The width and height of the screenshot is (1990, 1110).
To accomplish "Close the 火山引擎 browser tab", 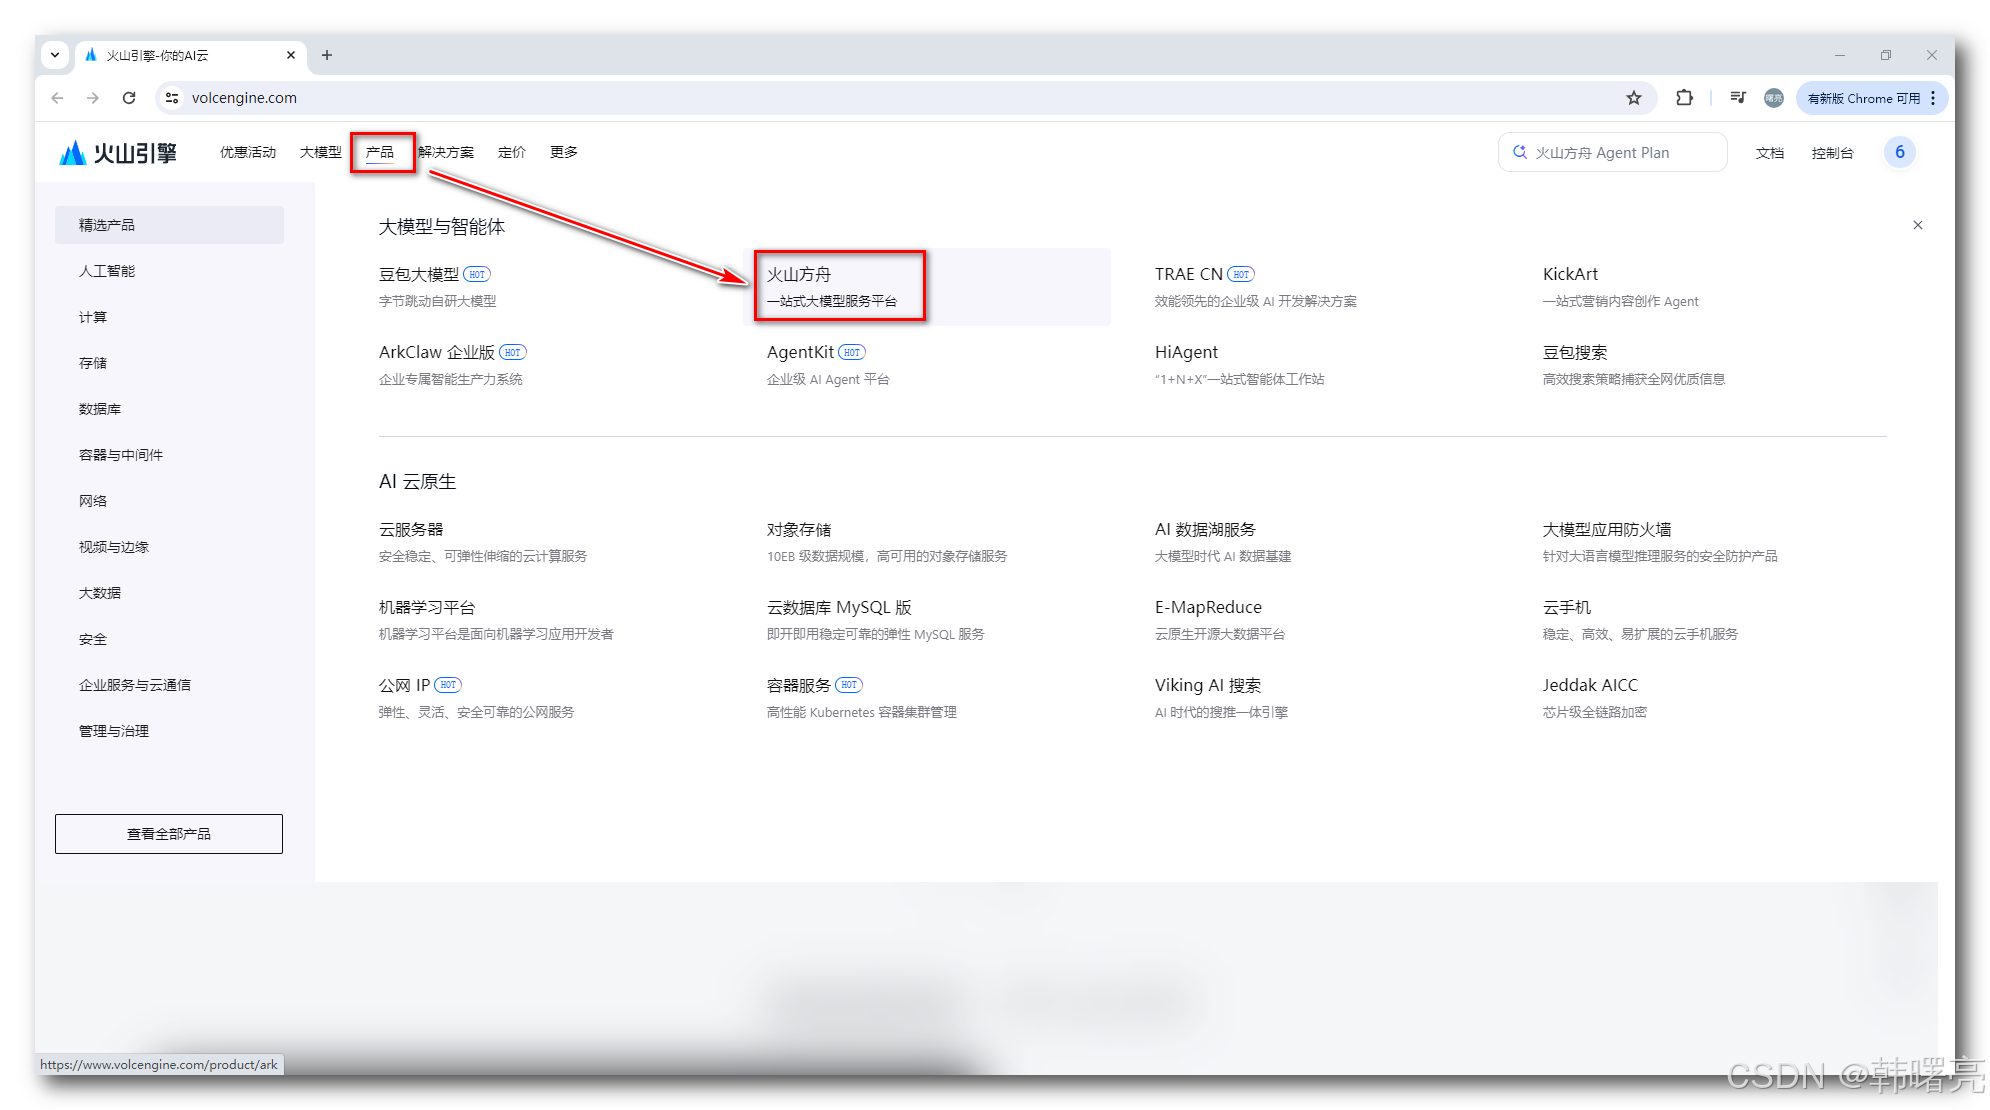I will coord(291,55).
